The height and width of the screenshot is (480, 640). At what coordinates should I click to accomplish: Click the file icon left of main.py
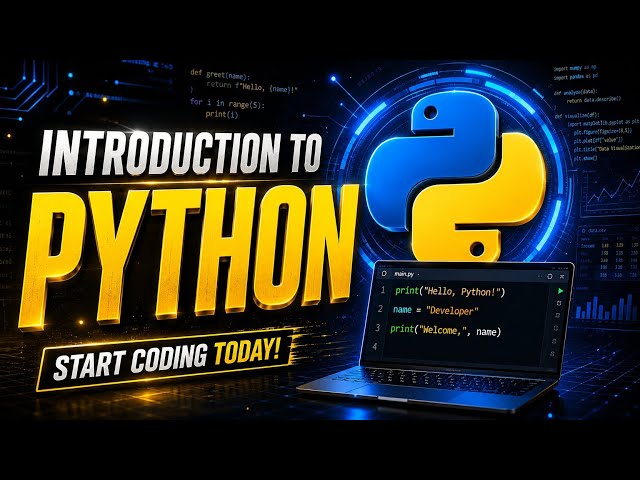384,273
